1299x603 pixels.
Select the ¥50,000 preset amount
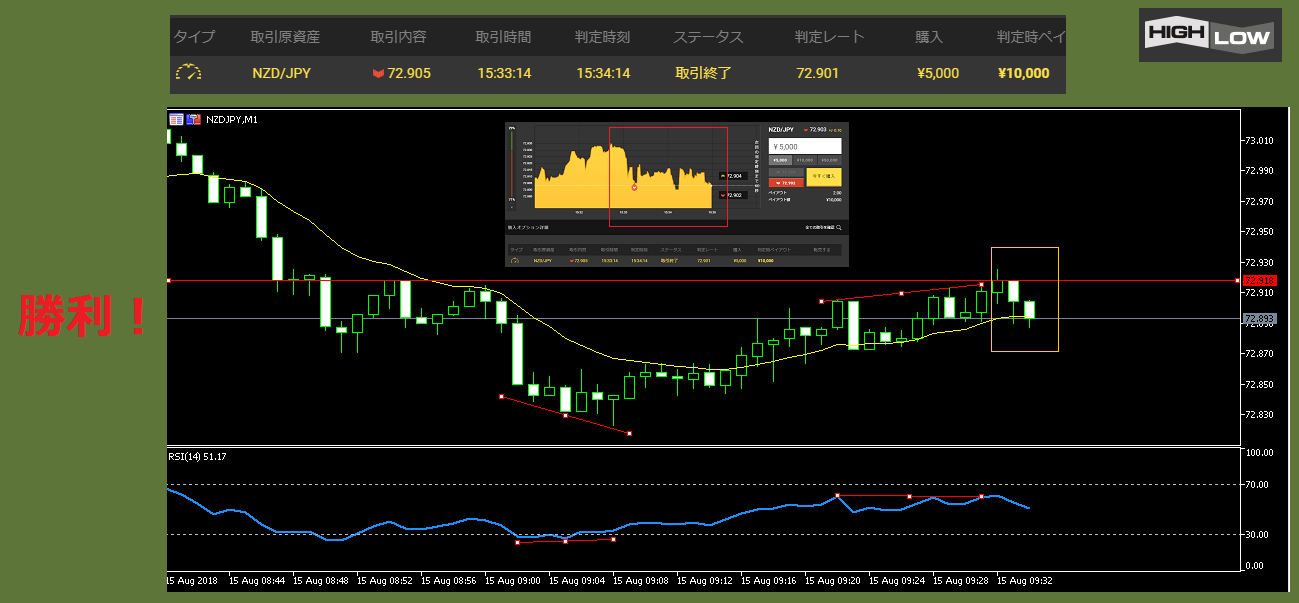coord(829,160)
